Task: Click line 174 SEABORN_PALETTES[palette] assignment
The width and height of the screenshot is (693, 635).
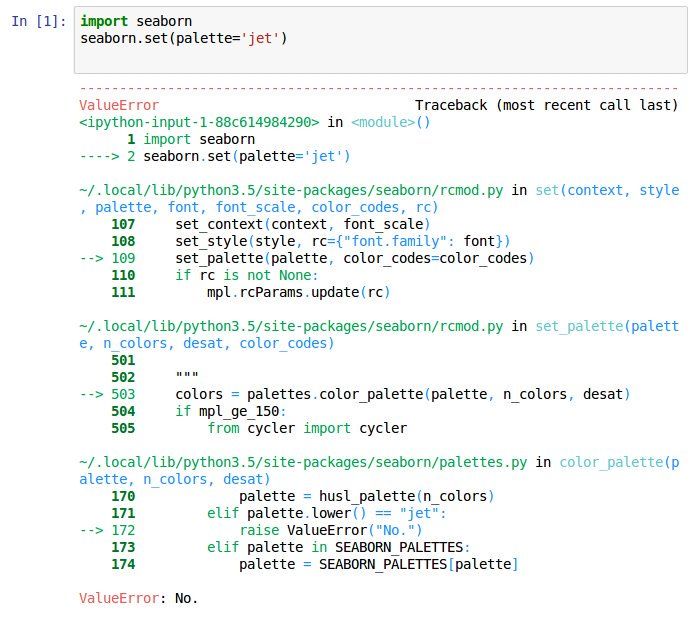Action: 378,565
